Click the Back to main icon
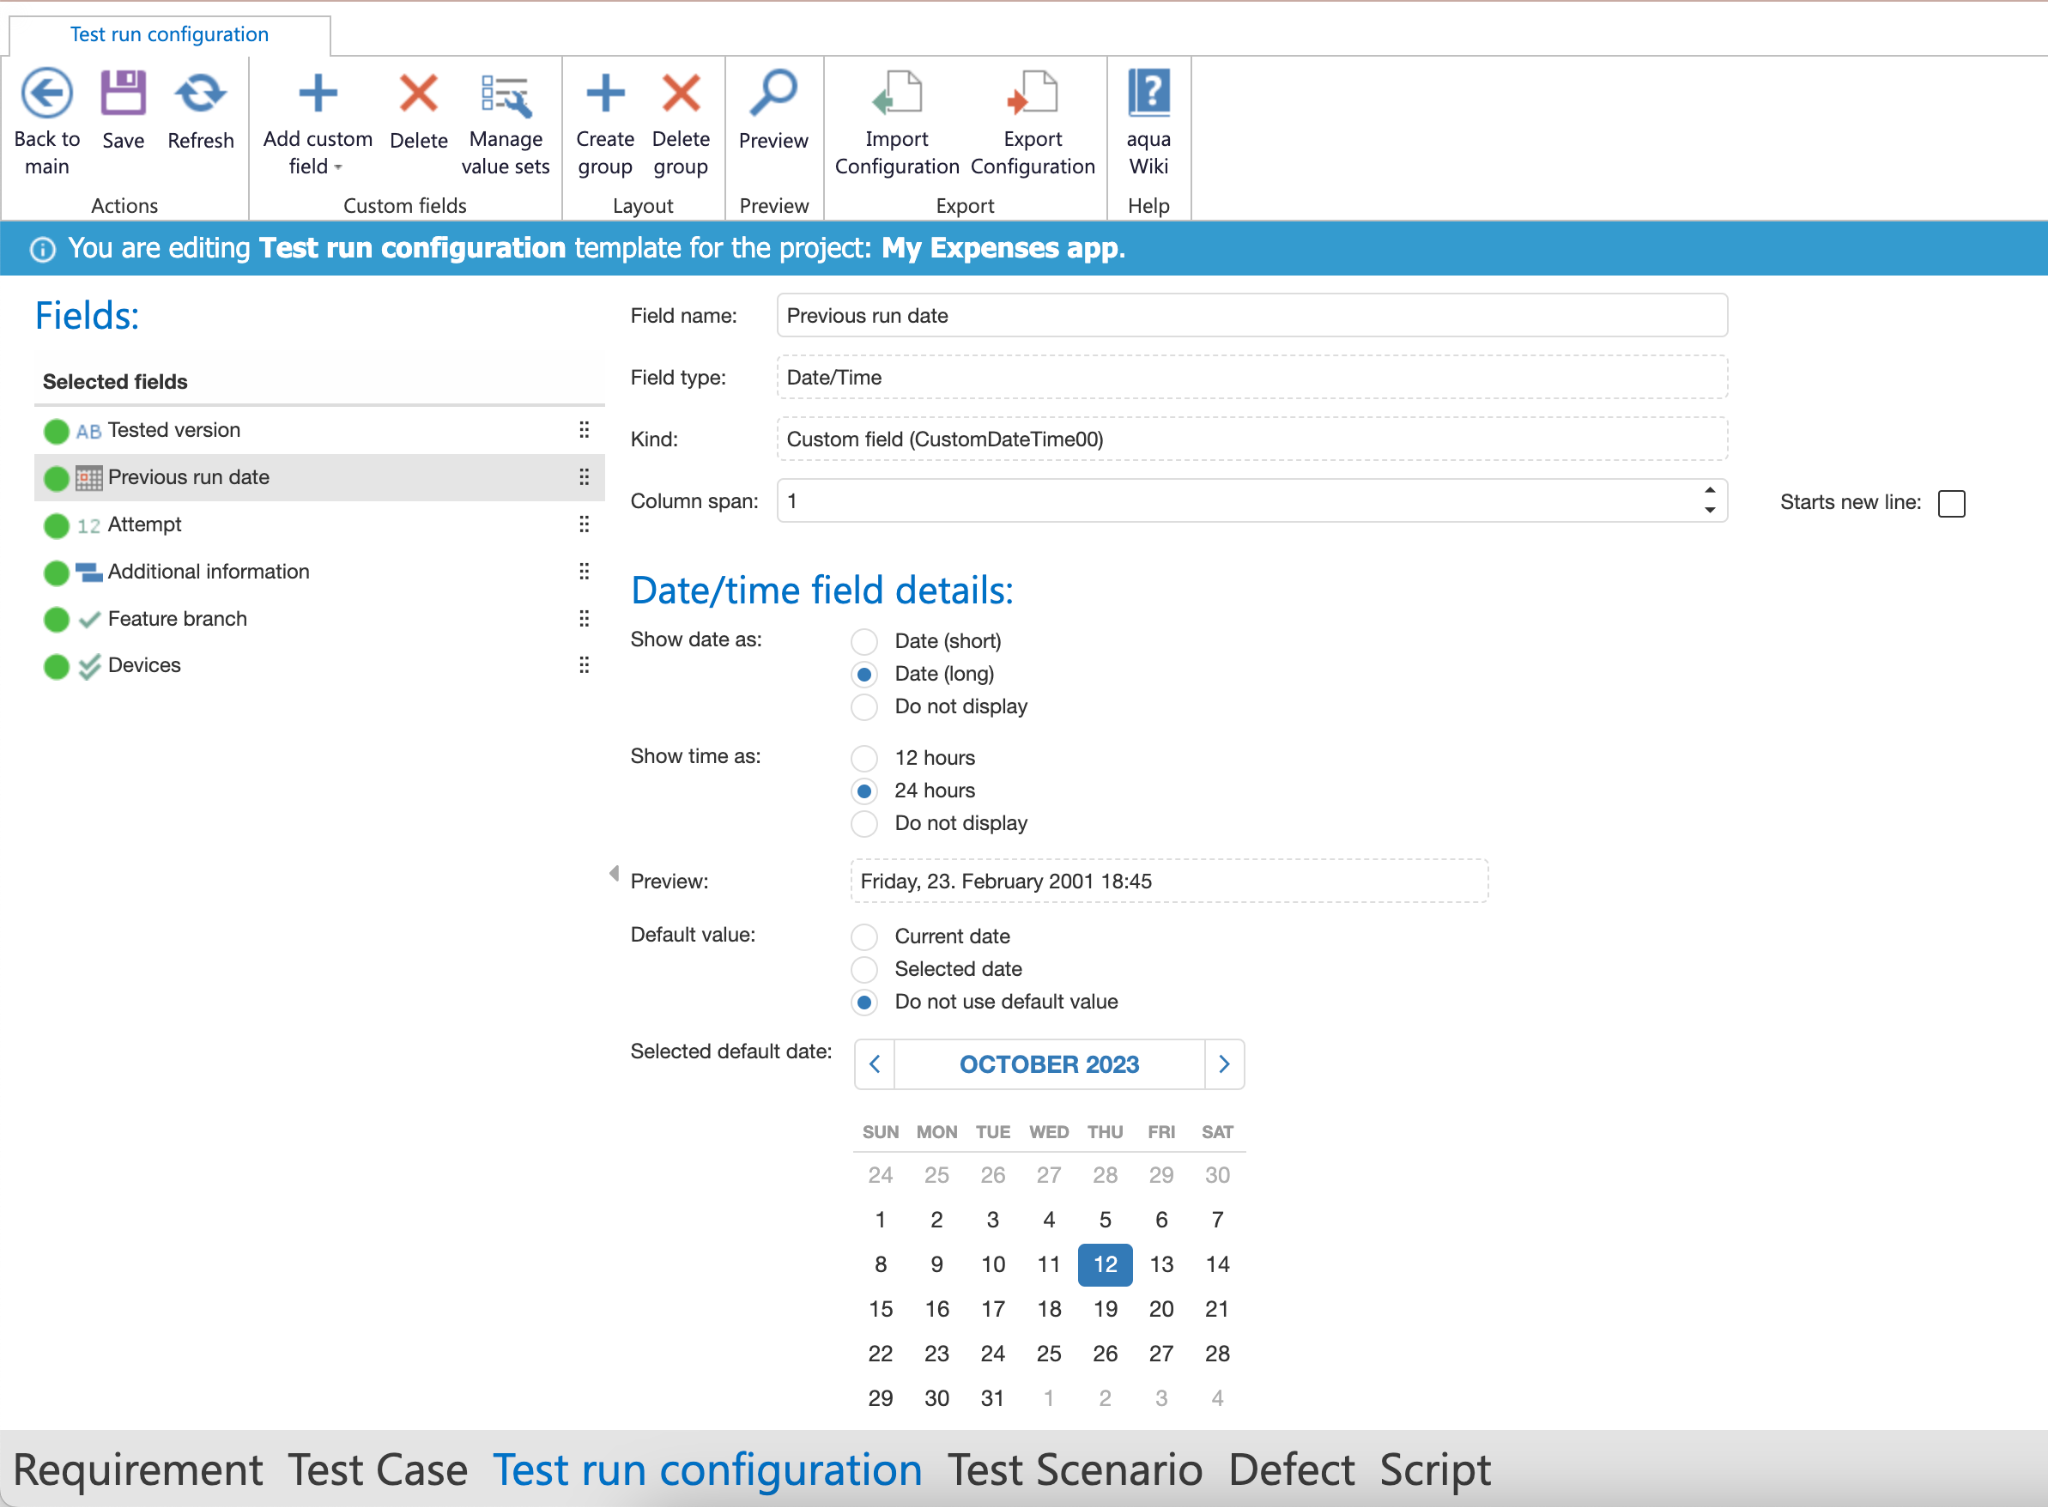Viewport: 2048px width, 1507px height. 47,95
